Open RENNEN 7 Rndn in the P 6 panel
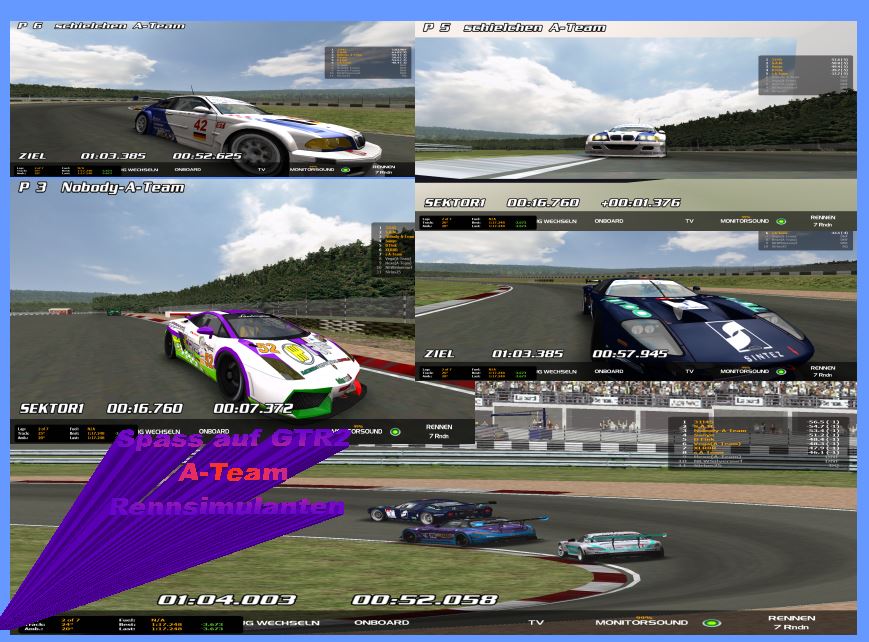The width and height of the screenshot is (869, 642). pos(382,169)
